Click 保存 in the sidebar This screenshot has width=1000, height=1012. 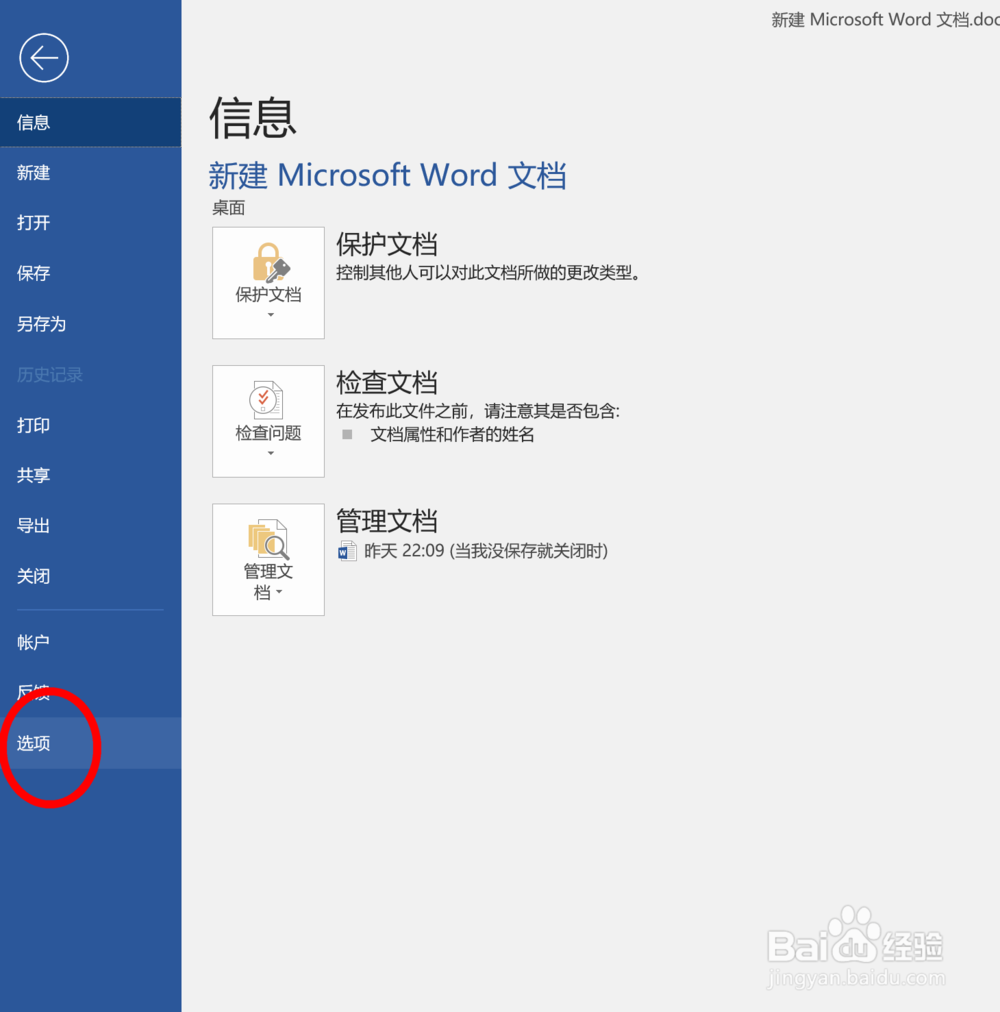tap(90, 273)
